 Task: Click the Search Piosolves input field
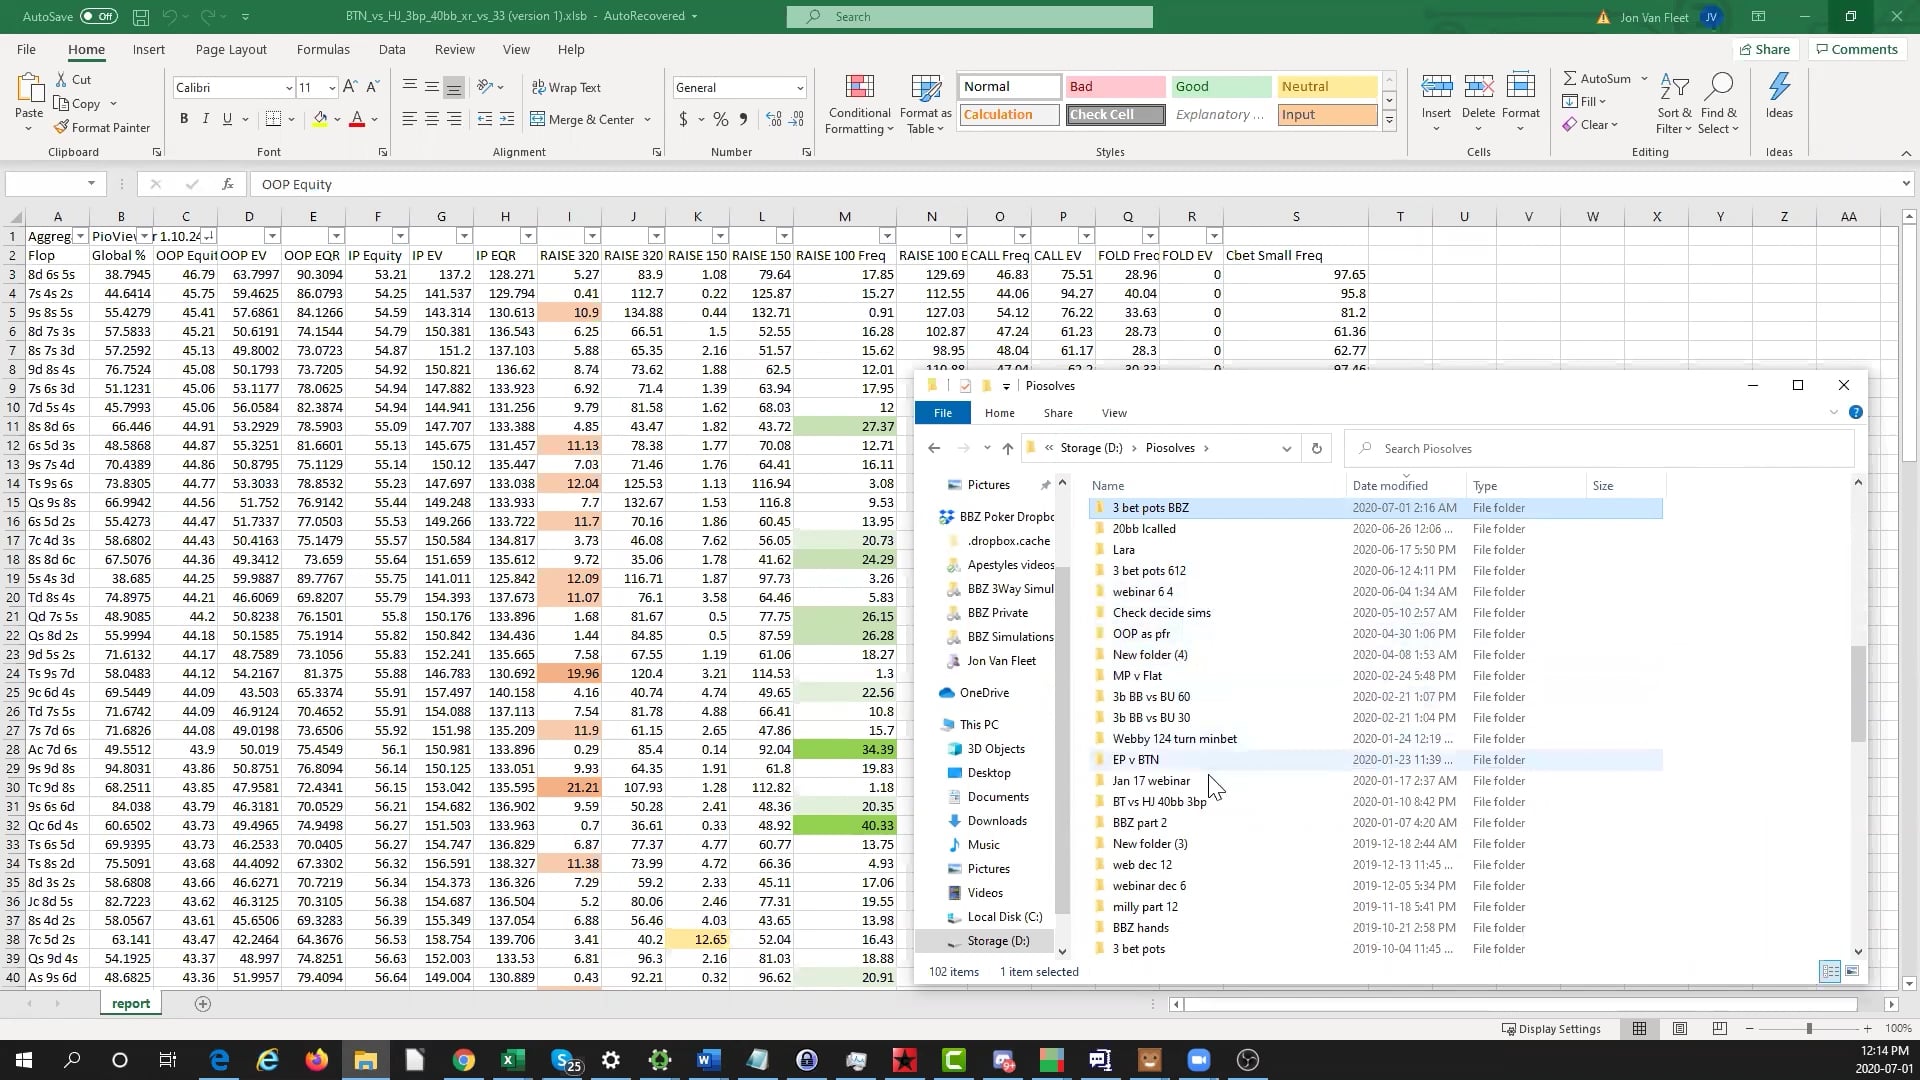pyautogui.click(x=1600, y=448)
